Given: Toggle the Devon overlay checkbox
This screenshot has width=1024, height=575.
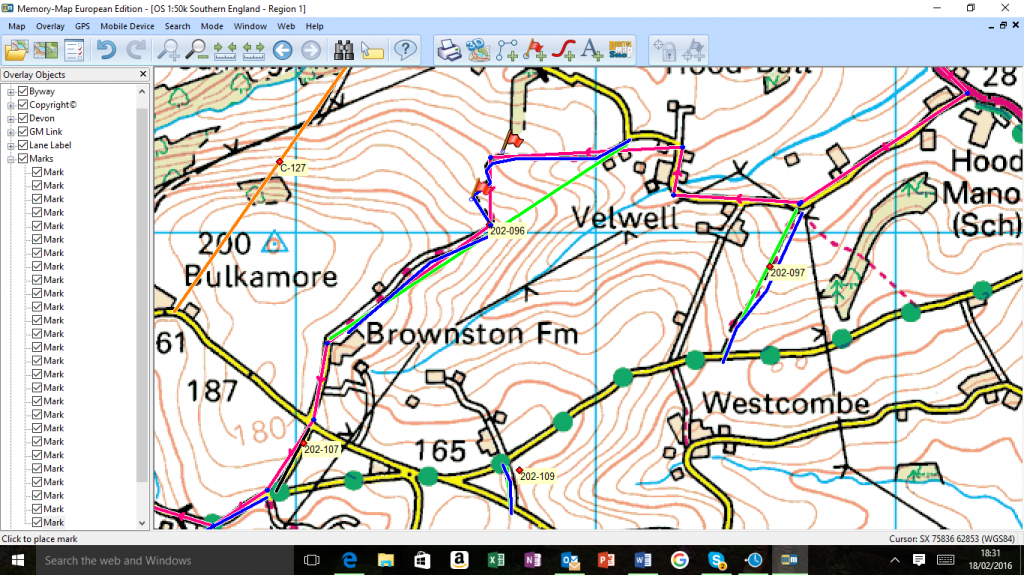Looking at the screenshot, I should pyautogui.click(x=22, y=119).
